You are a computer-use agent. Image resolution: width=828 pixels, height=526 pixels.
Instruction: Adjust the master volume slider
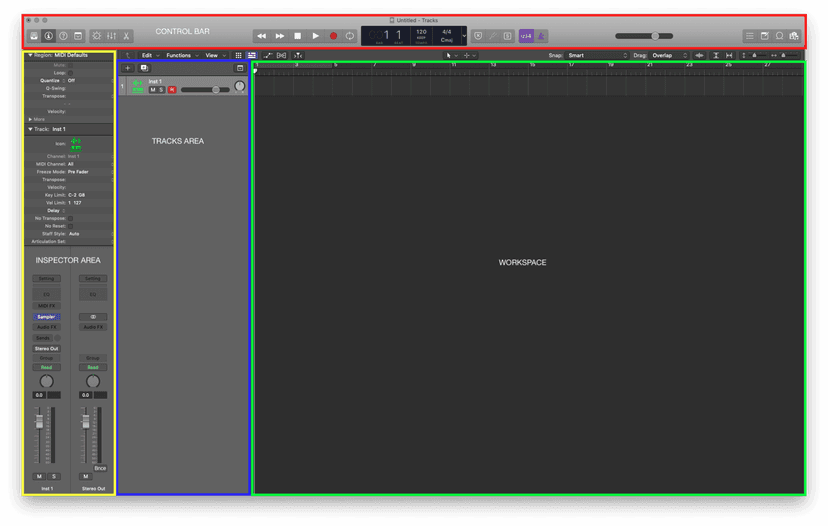click(644, 36)
